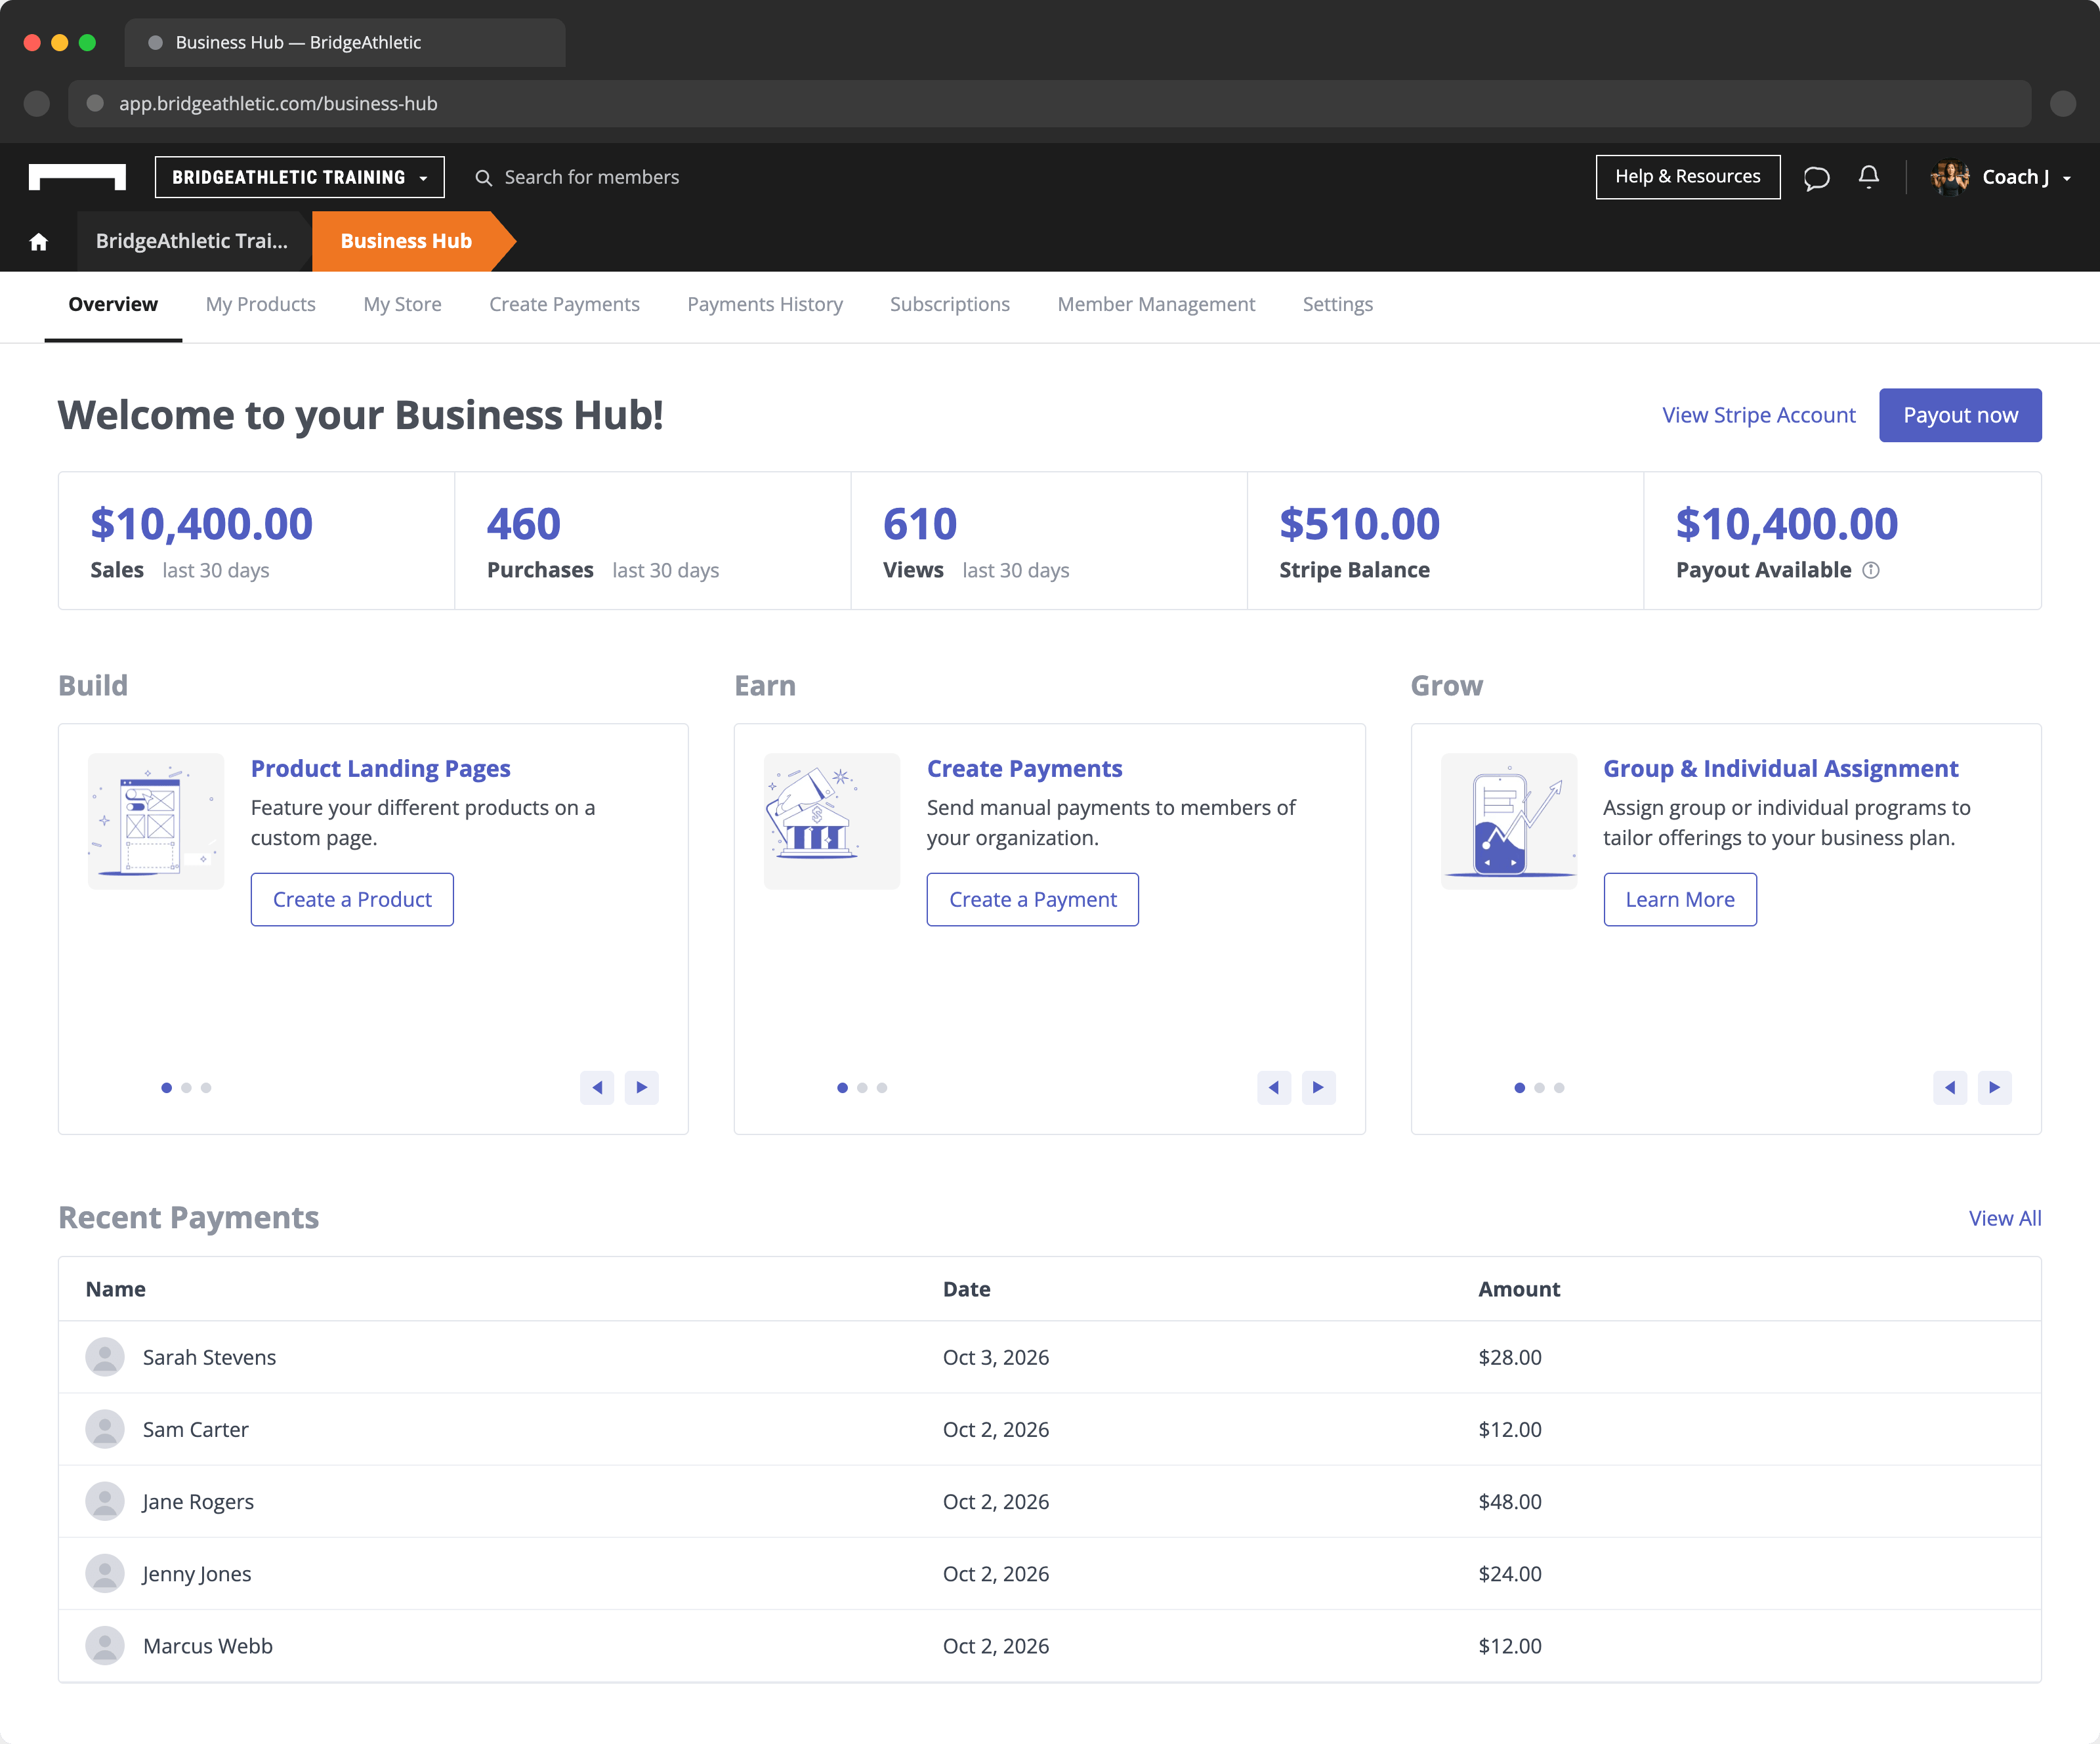
Task: Select third dot in Build carousel
Action: tap(206, 1088)
